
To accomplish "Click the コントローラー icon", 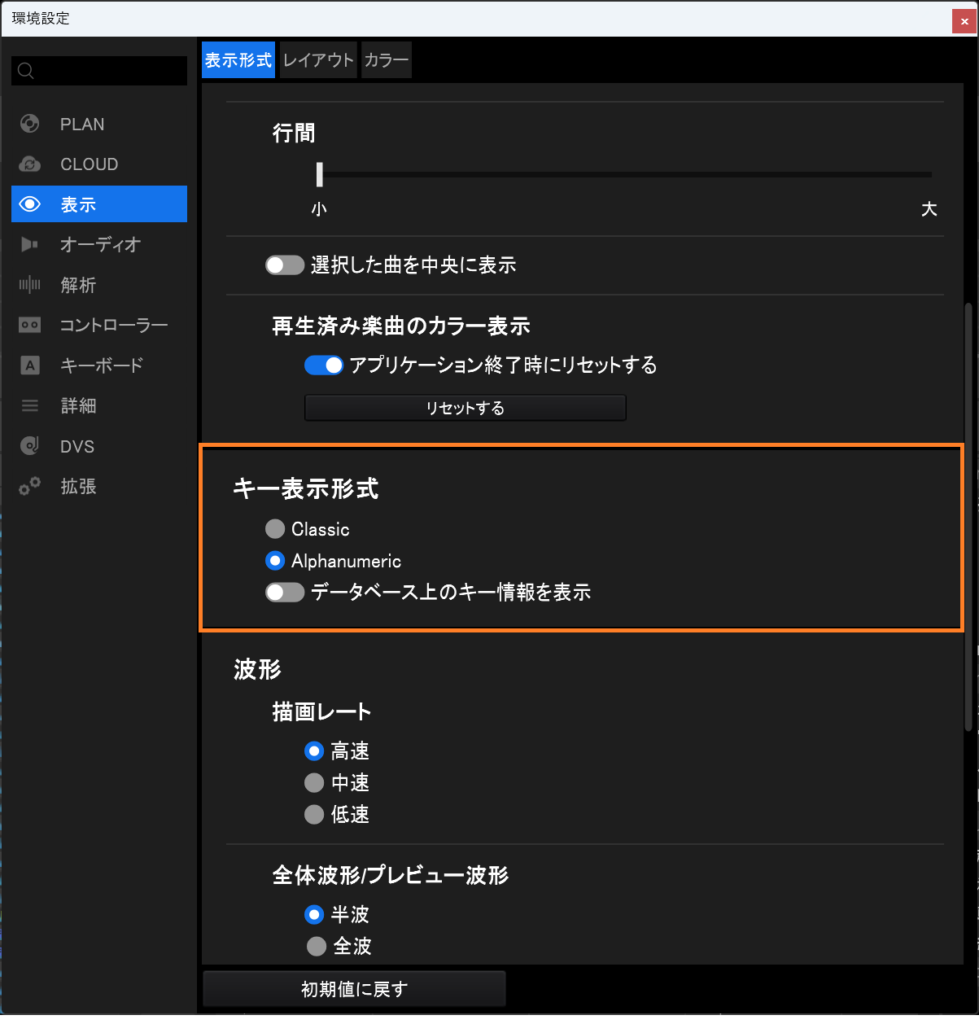I will point(30,326).
